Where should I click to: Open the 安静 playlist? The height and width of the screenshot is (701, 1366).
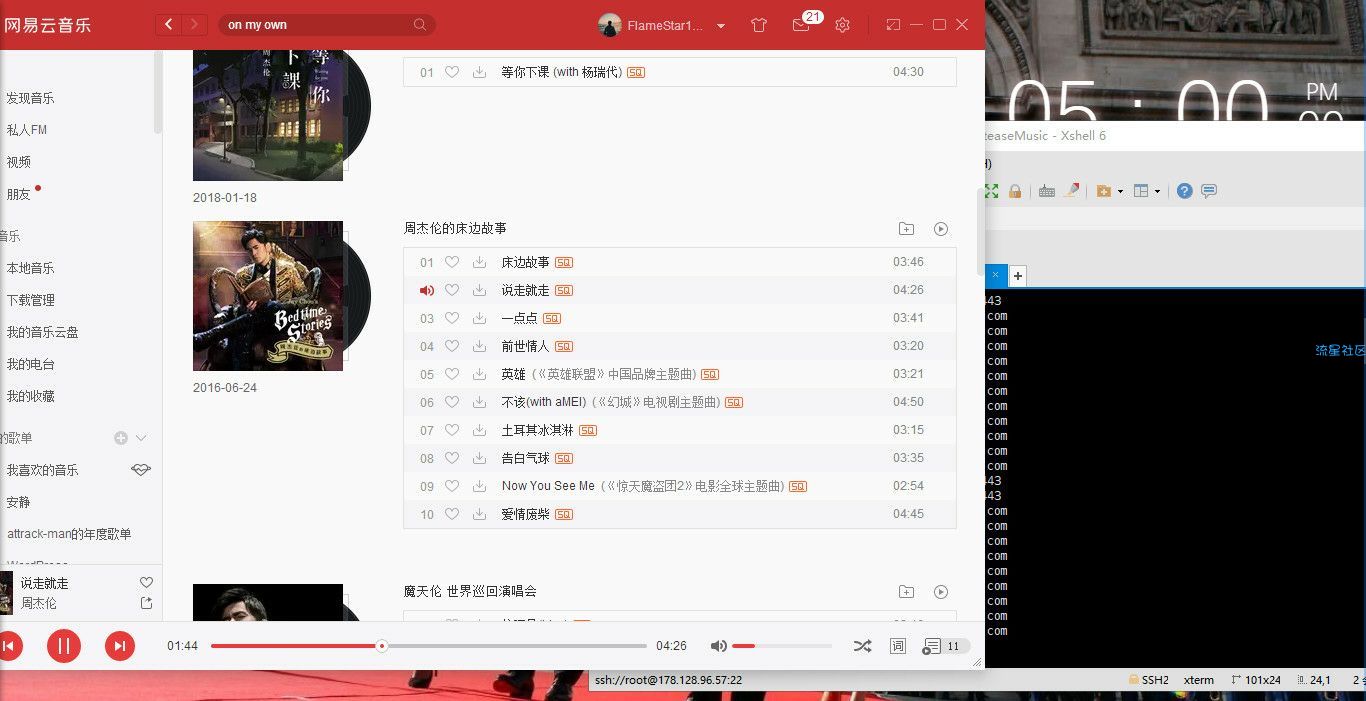point(18,502)
